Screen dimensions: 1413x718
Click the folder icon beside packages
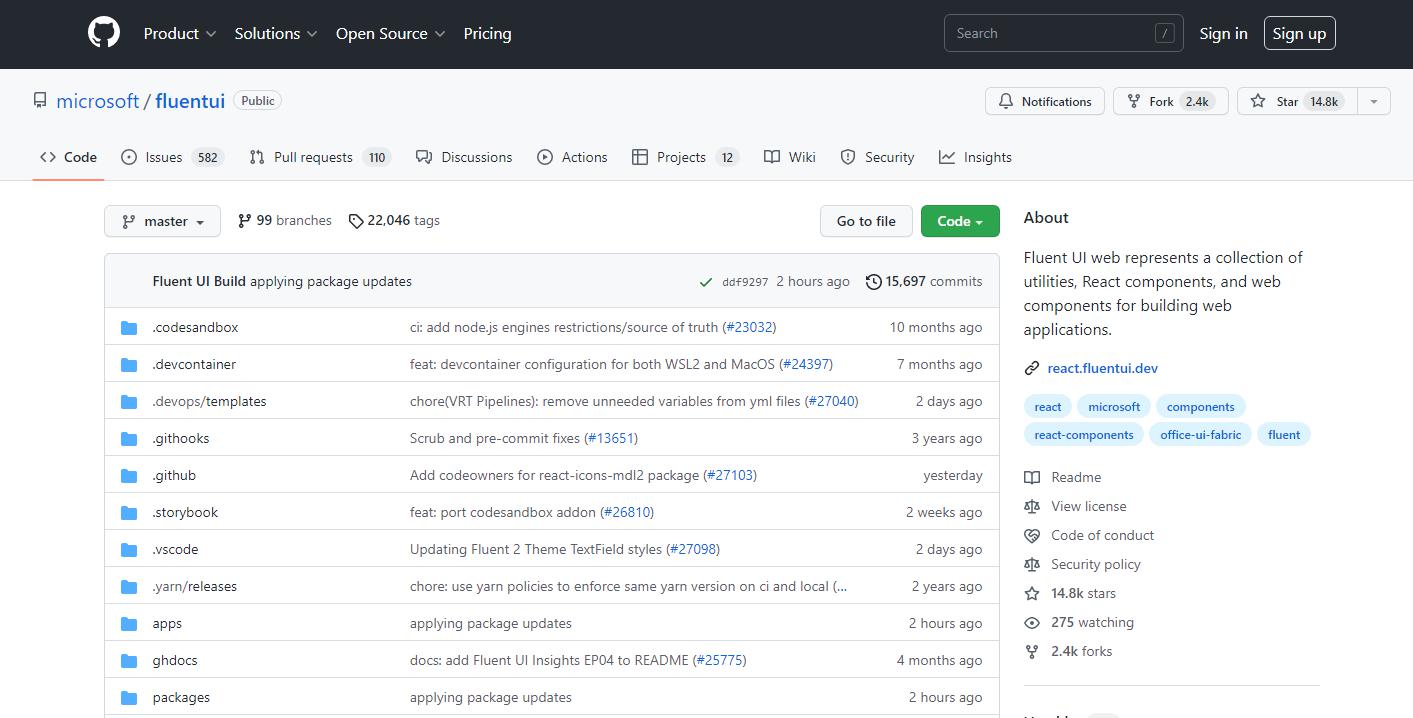point(129,698)
